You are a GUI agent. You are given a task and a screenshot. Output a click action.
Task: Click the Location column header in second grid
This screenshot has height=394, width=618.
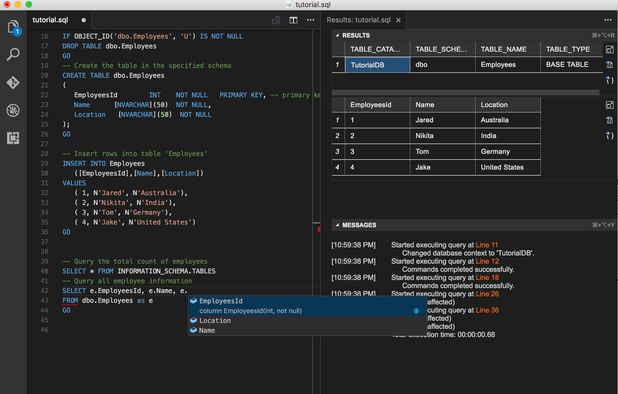pos(508,105)
